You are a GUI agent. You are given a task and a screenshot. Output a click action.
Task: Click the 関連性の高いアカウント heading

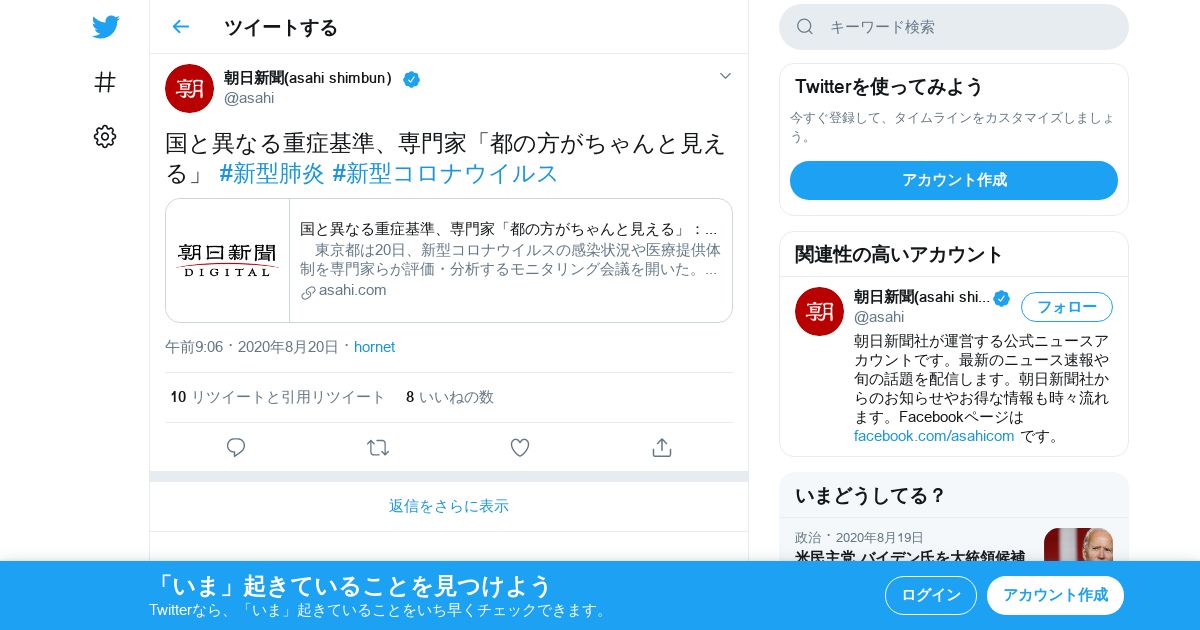point(899,254)
